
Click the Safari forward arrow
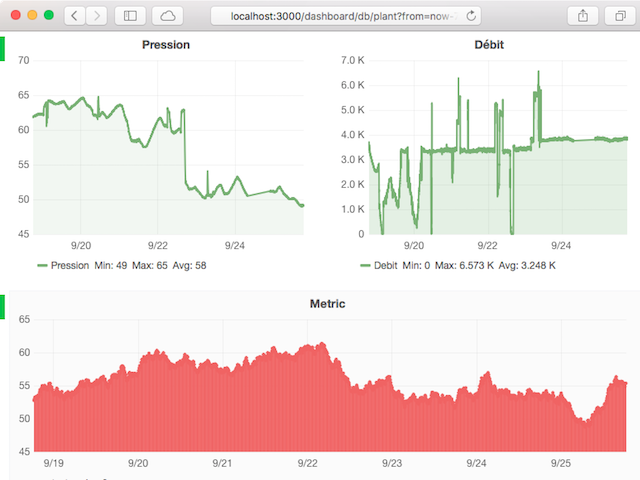coord(99,16)
